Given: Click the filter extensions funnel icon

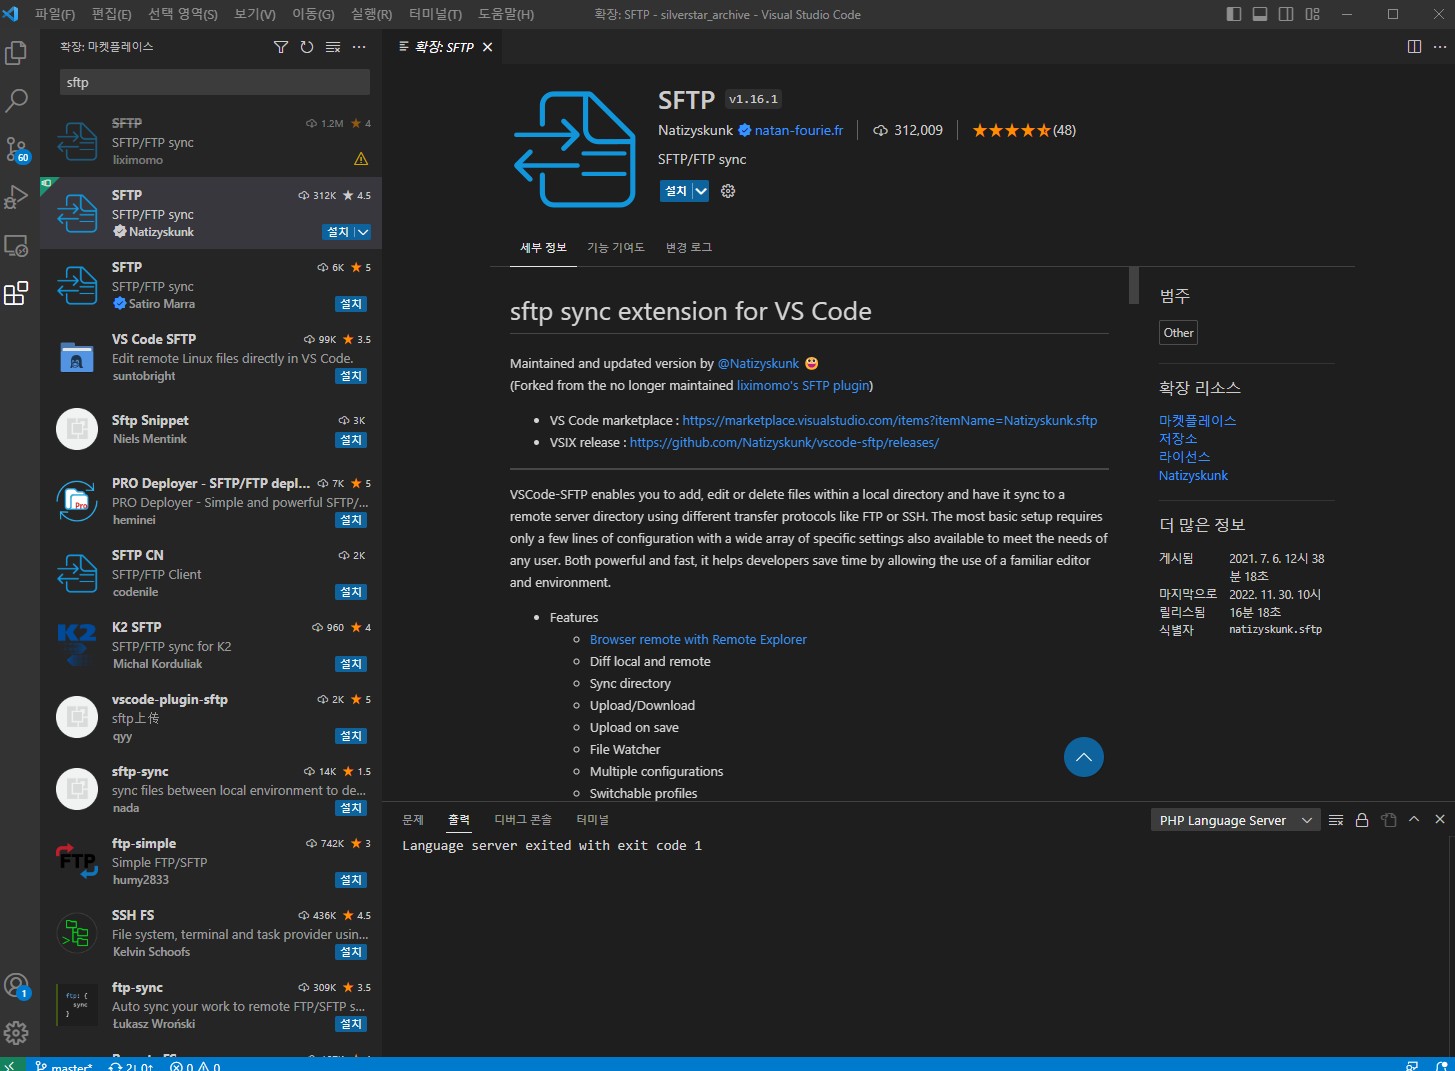Looking at the screenshot, I should click(281, 47).
